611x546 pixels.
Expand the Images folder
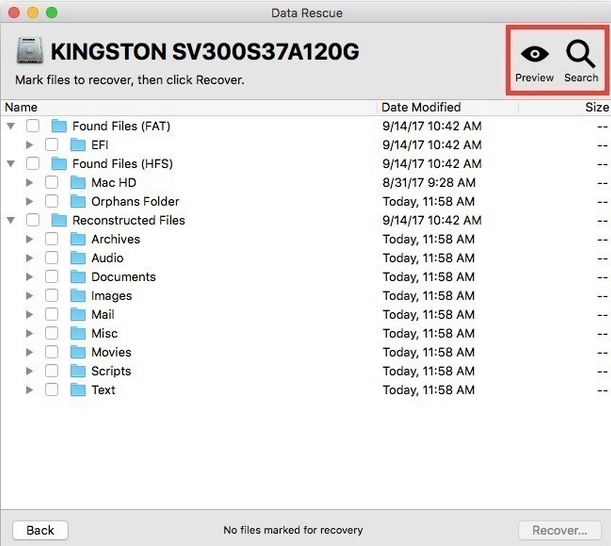29,296
